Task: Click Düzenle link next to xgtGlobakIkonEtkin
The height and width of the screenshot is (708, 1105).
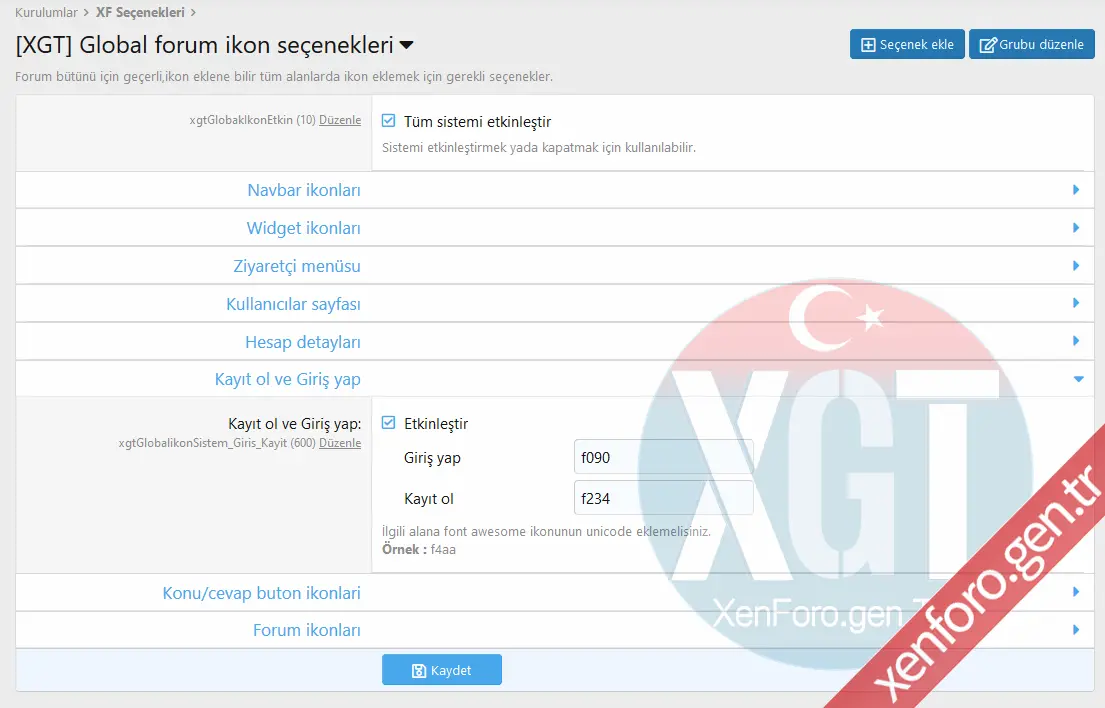Action: click(x=340, y=120)
